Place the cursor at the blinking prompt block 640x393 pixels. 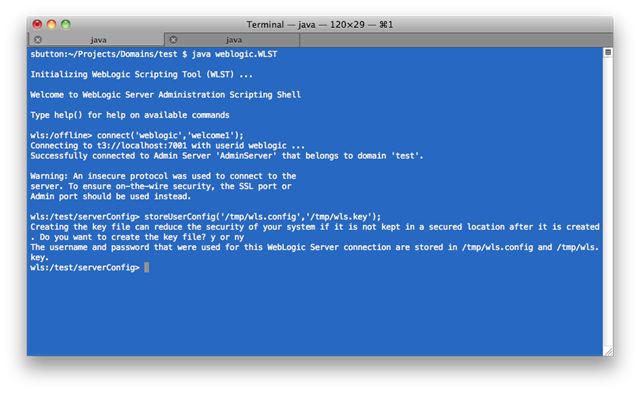click(147, 267)
